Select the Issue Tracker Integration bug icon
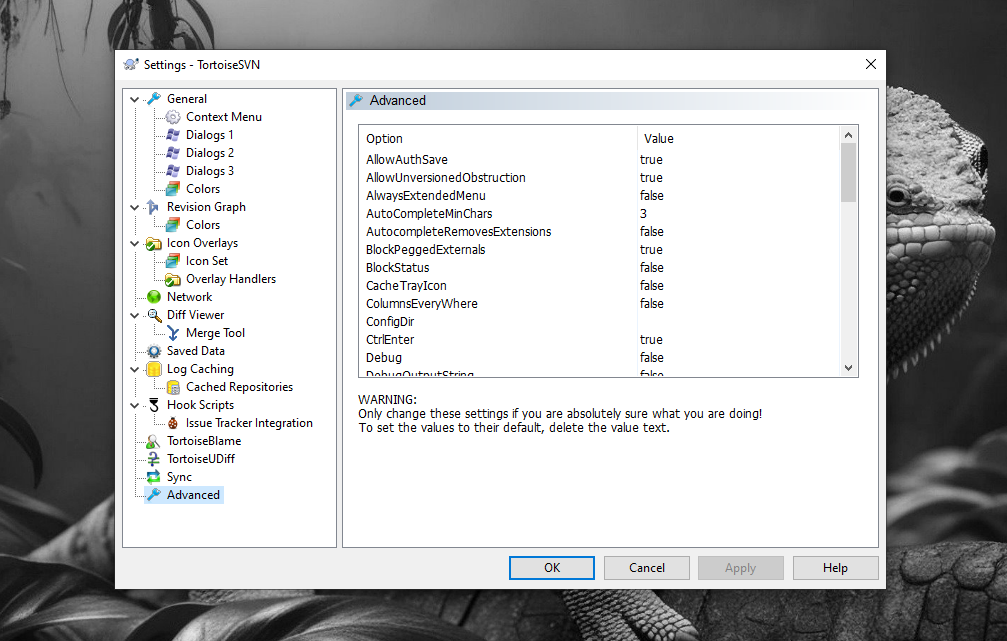This screenshot has height=641, width=1007. click(173, 423)
